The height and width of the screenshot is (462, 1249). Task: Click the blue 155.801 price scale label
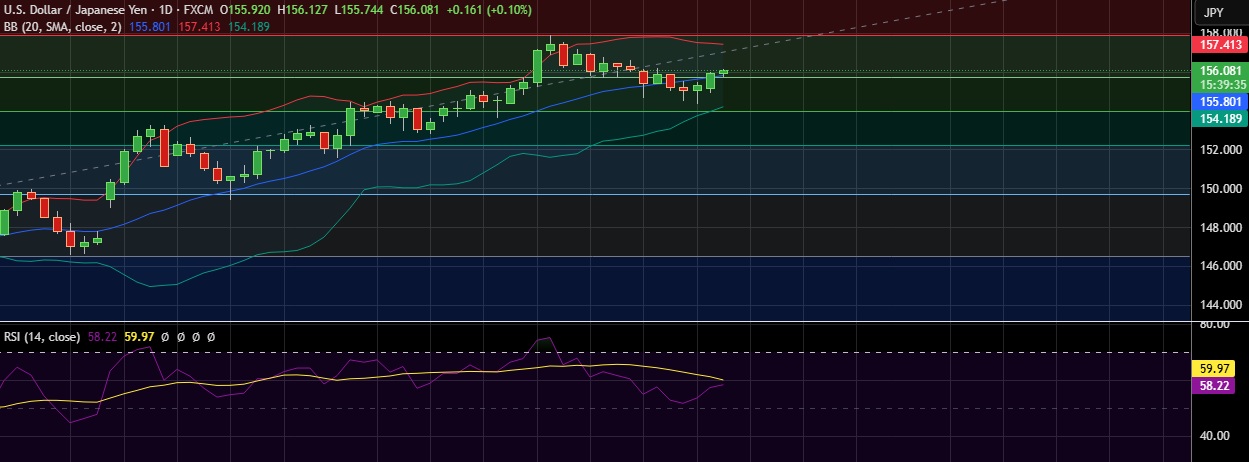[1221, 102]
